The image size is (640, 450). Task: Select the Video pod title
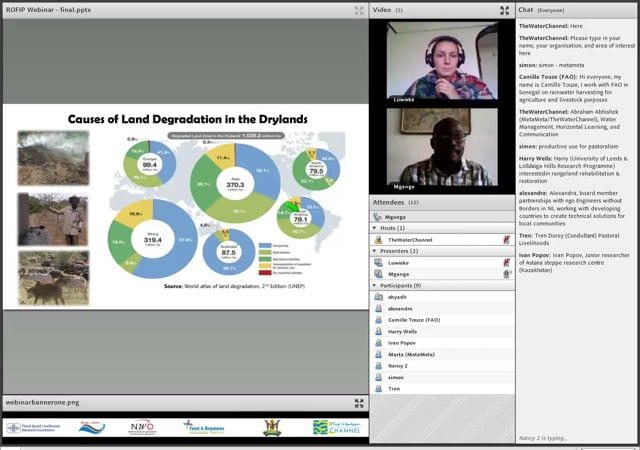coord(387,10)
